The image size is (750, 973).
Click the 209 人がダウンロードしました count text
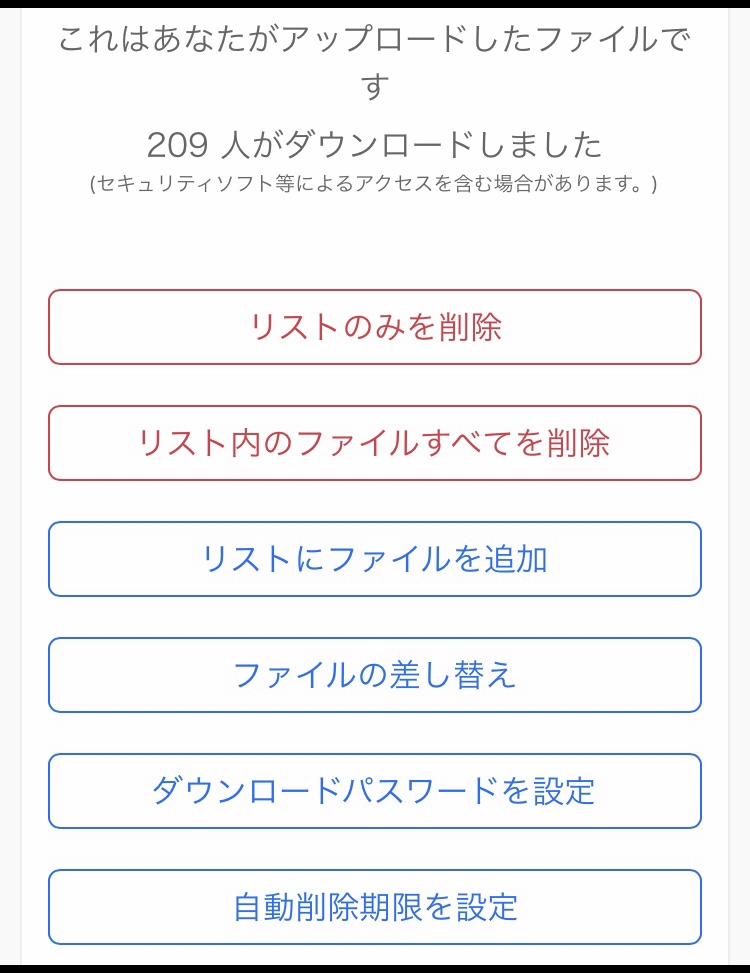pos(375,146)
